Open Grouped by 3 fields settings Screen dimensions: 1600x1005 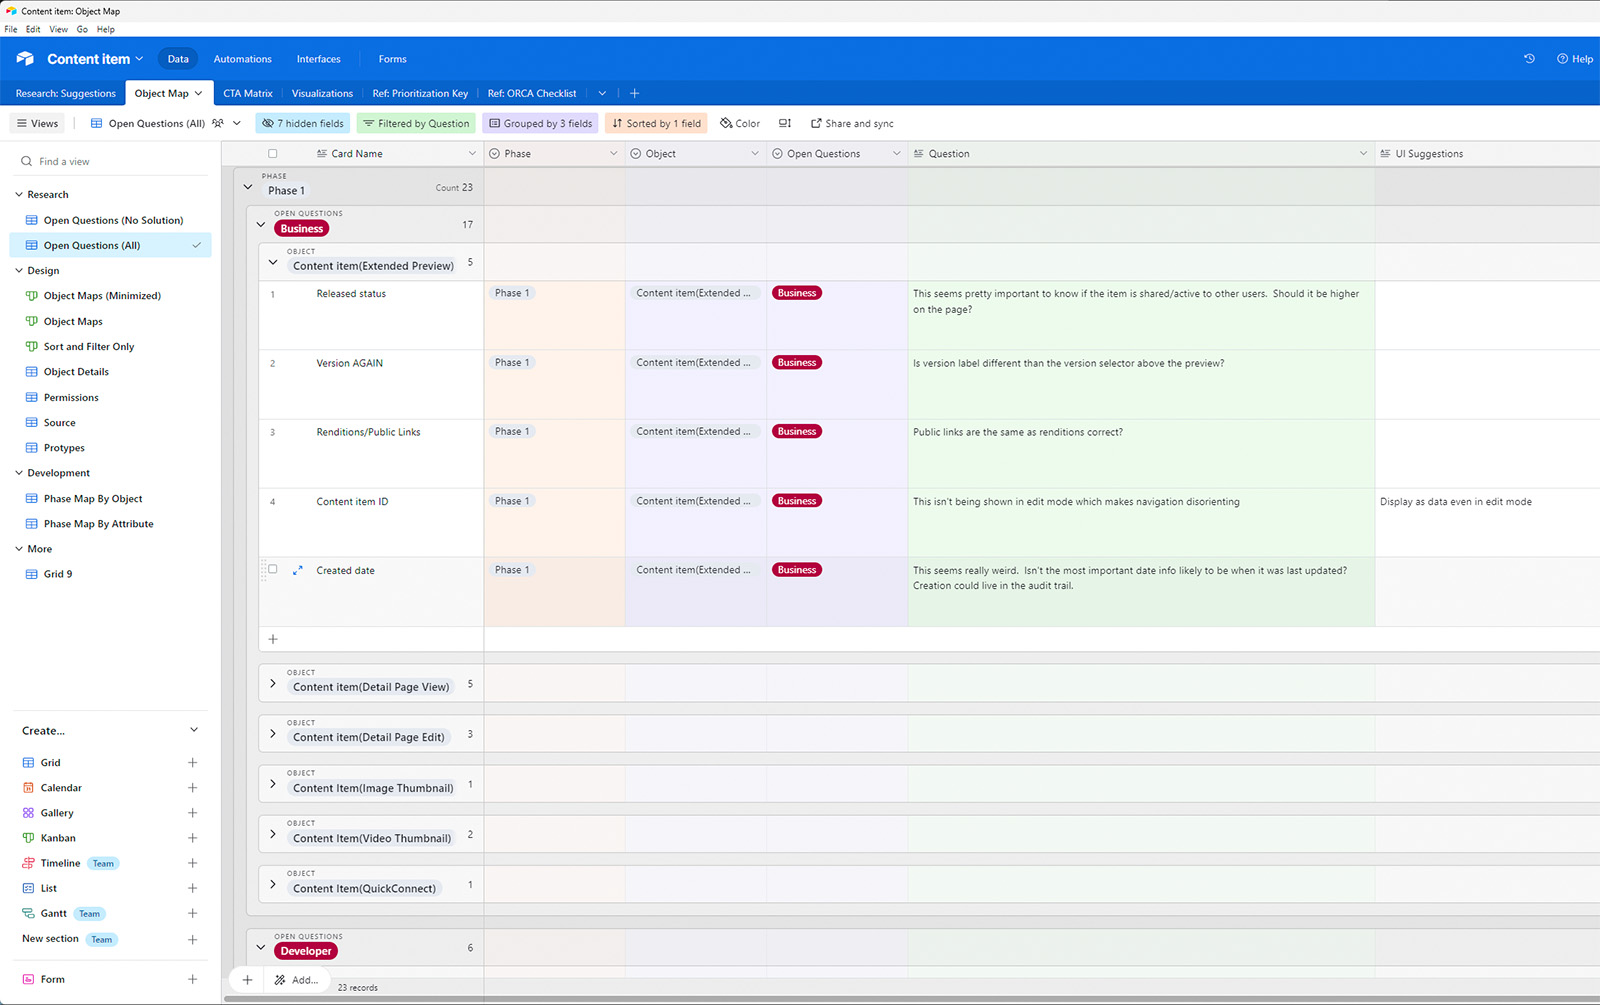point(541,123)
